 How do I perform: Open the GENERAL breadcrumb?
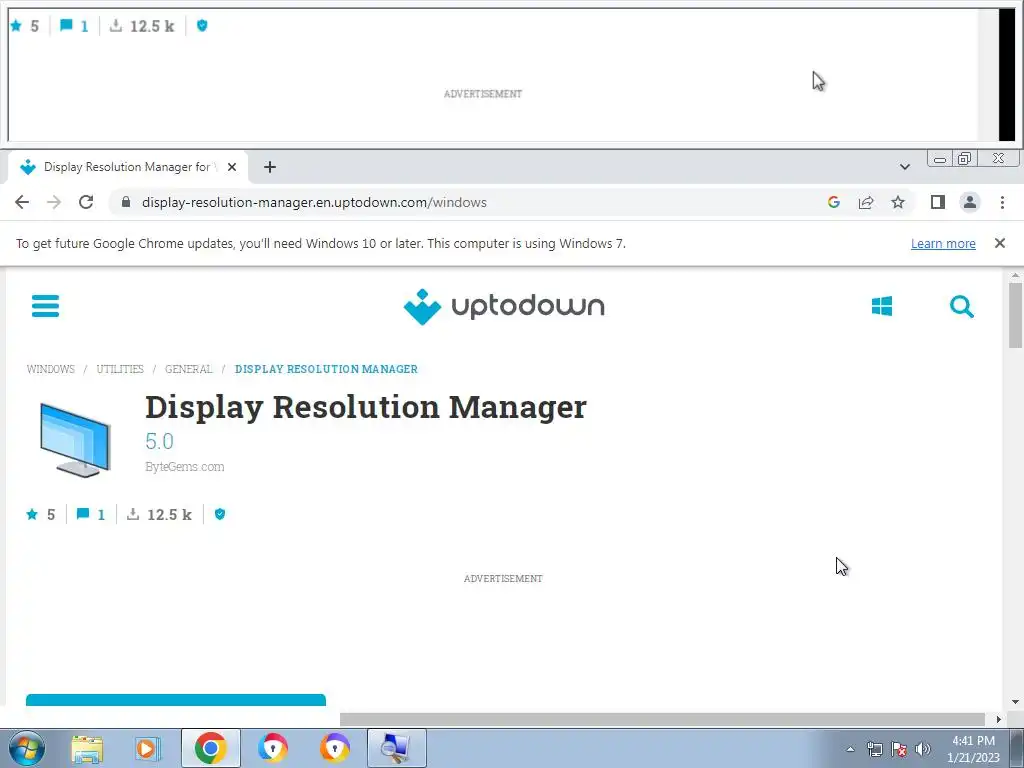[189, 369]
